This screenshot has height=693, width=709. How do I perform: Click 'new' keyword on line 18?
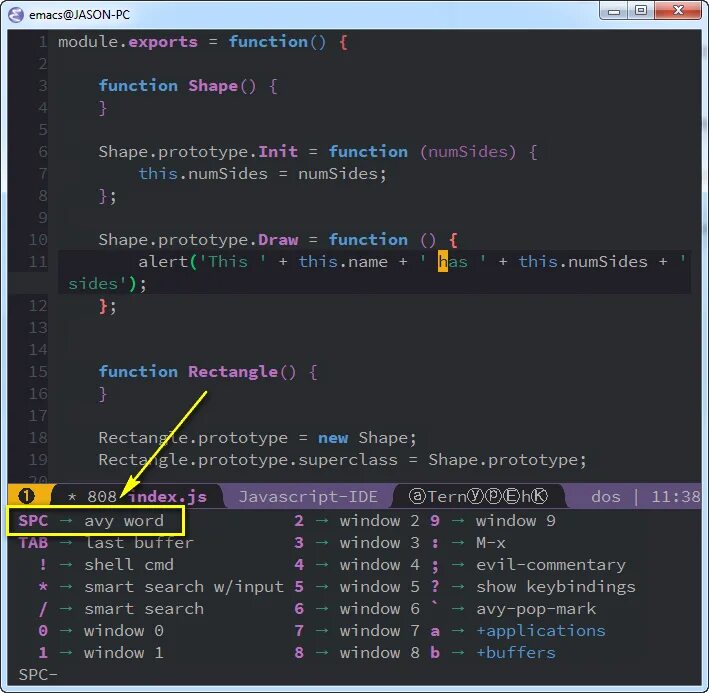(x=333, y=438)
